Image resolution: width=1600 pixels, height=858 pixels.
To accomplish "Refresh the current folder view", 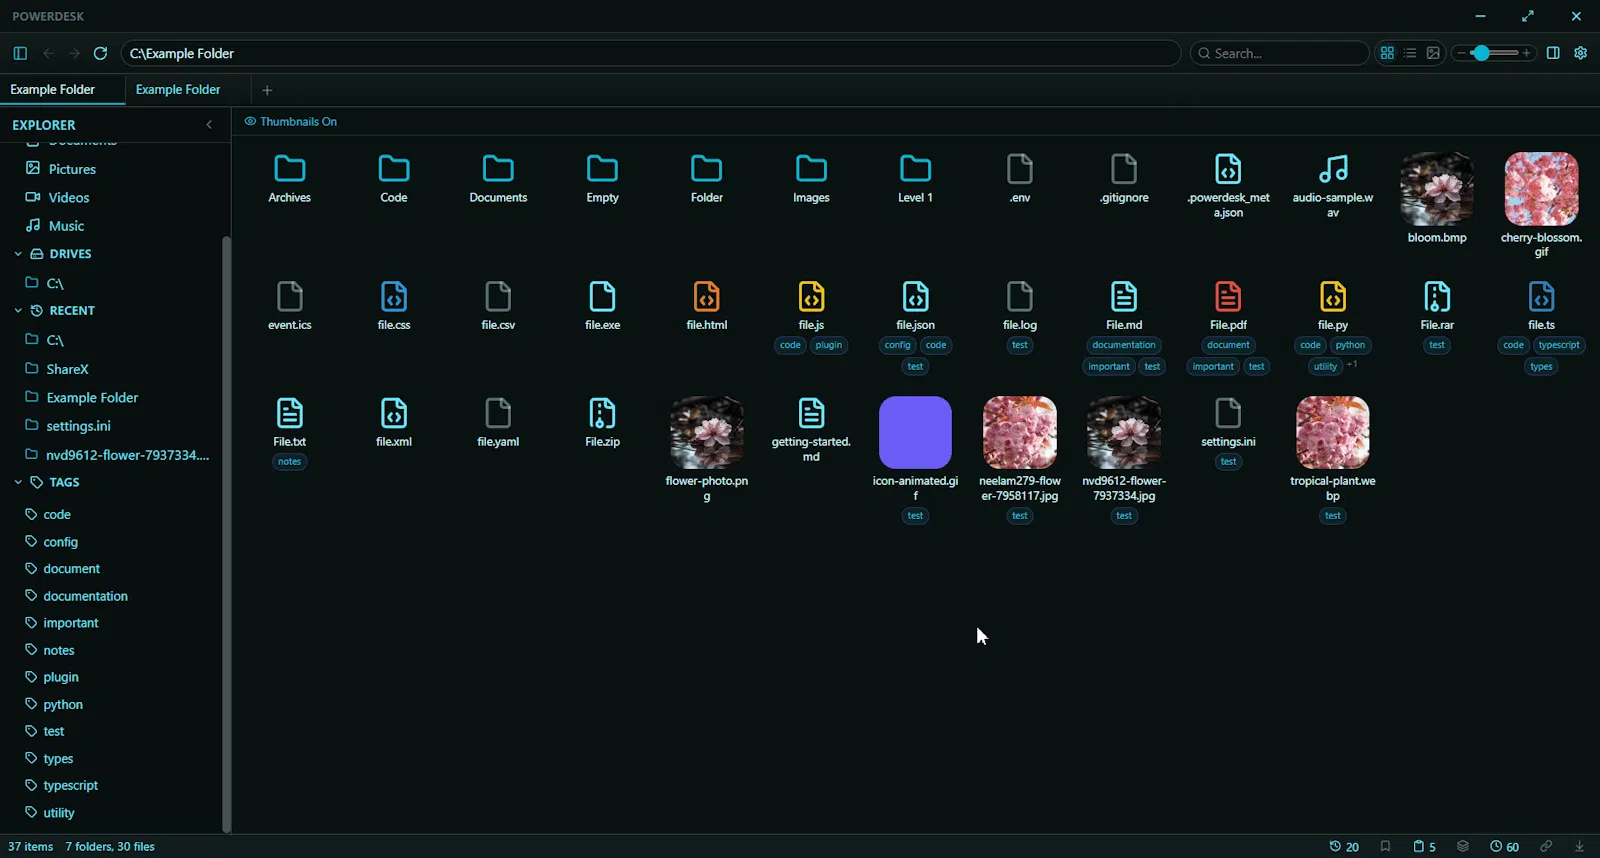I will (100, 53).
